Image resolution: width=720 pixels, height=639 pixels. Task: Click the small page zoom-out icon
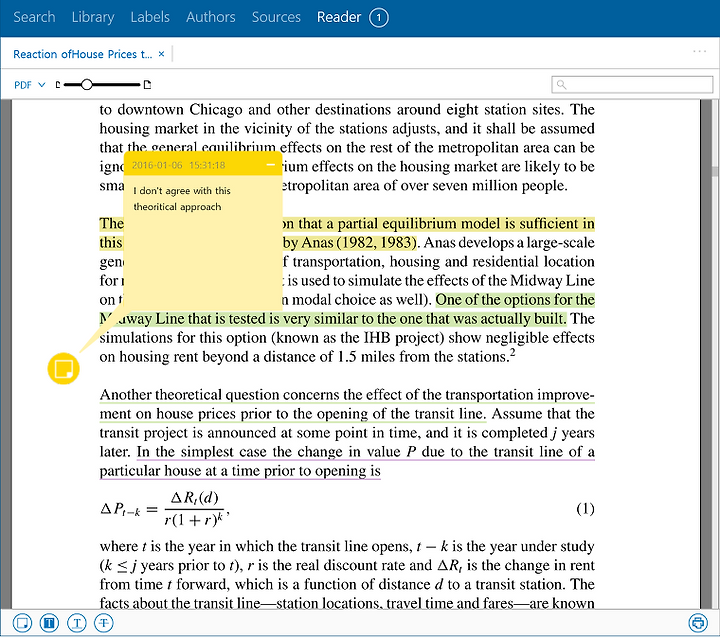tap(58, 84)
